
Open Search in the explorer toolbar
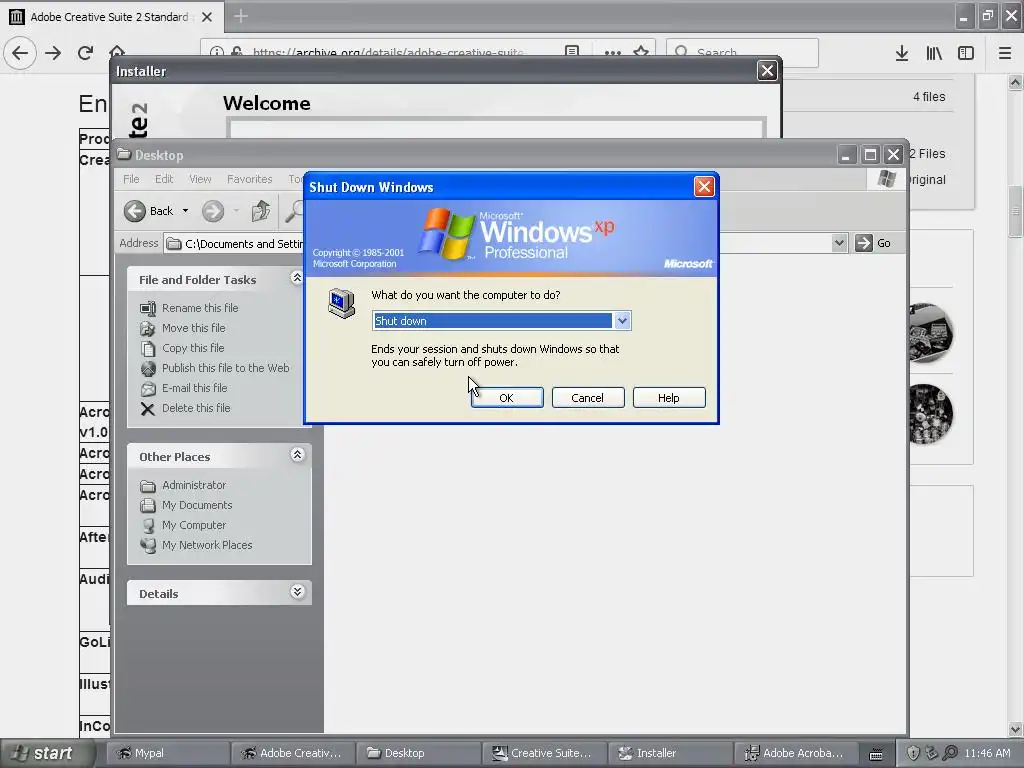tap(294, 211)
